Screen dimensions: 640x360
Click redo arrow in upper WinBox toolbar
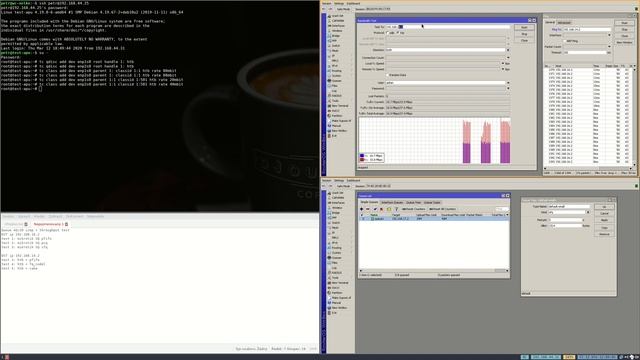(330, 9)
